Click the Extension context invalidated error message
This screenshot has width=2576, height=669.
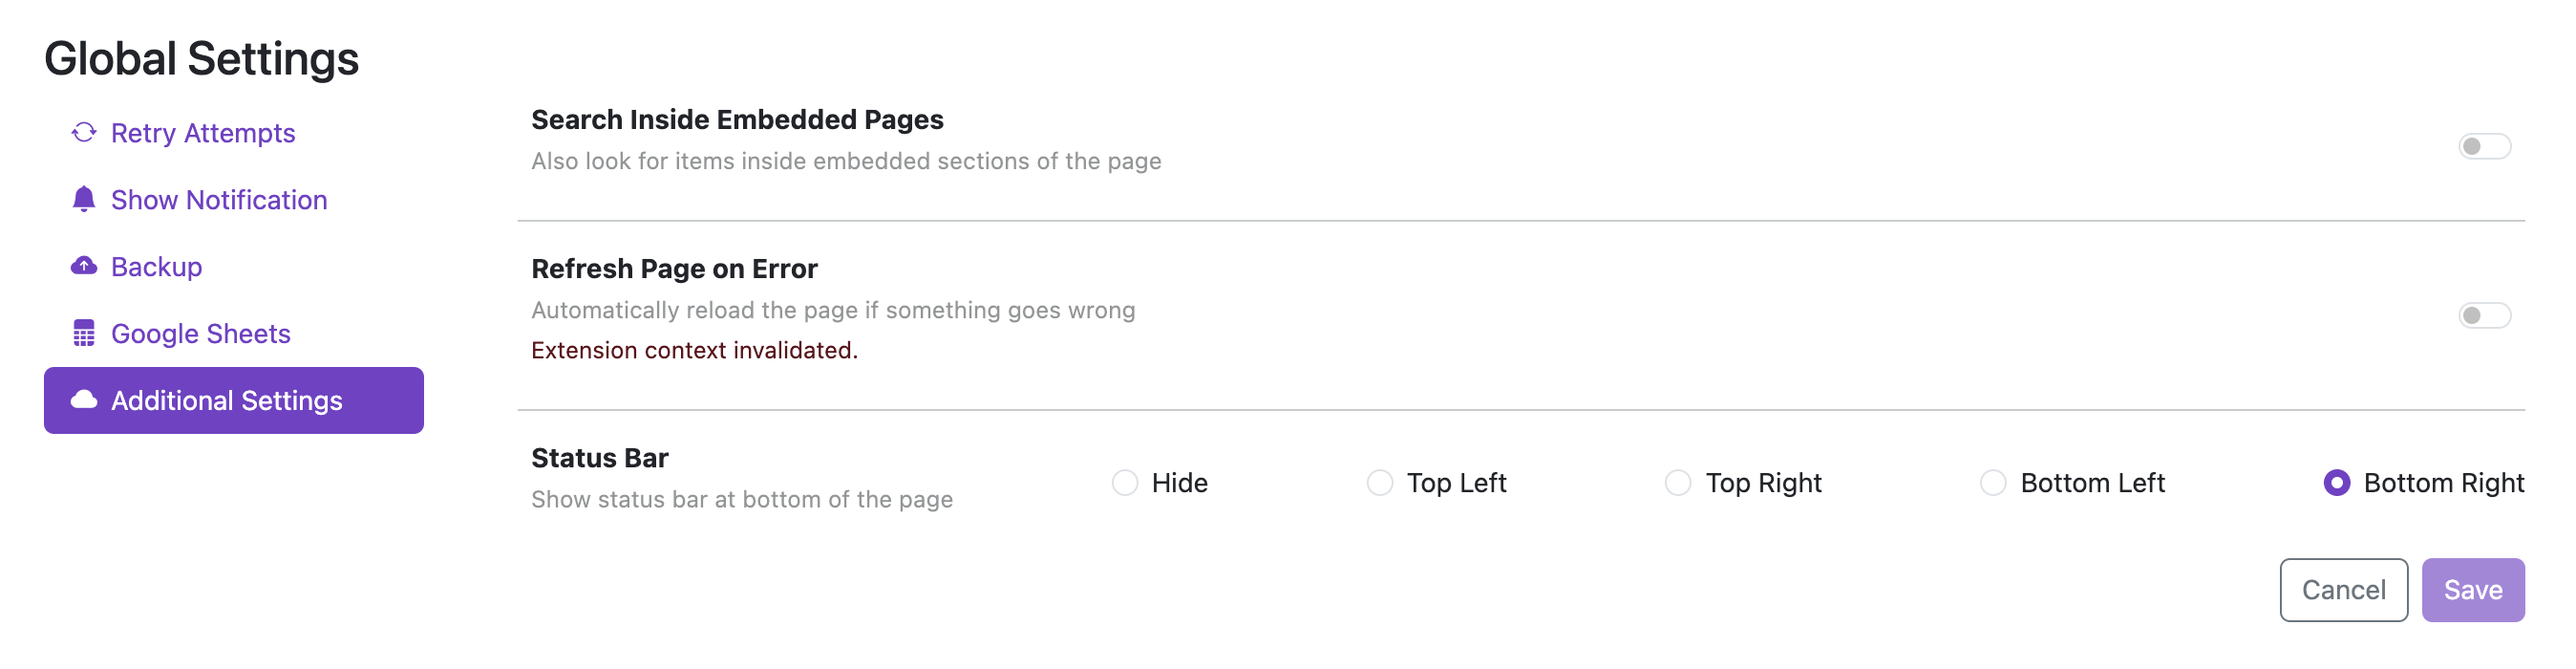(x=694, y=350)
